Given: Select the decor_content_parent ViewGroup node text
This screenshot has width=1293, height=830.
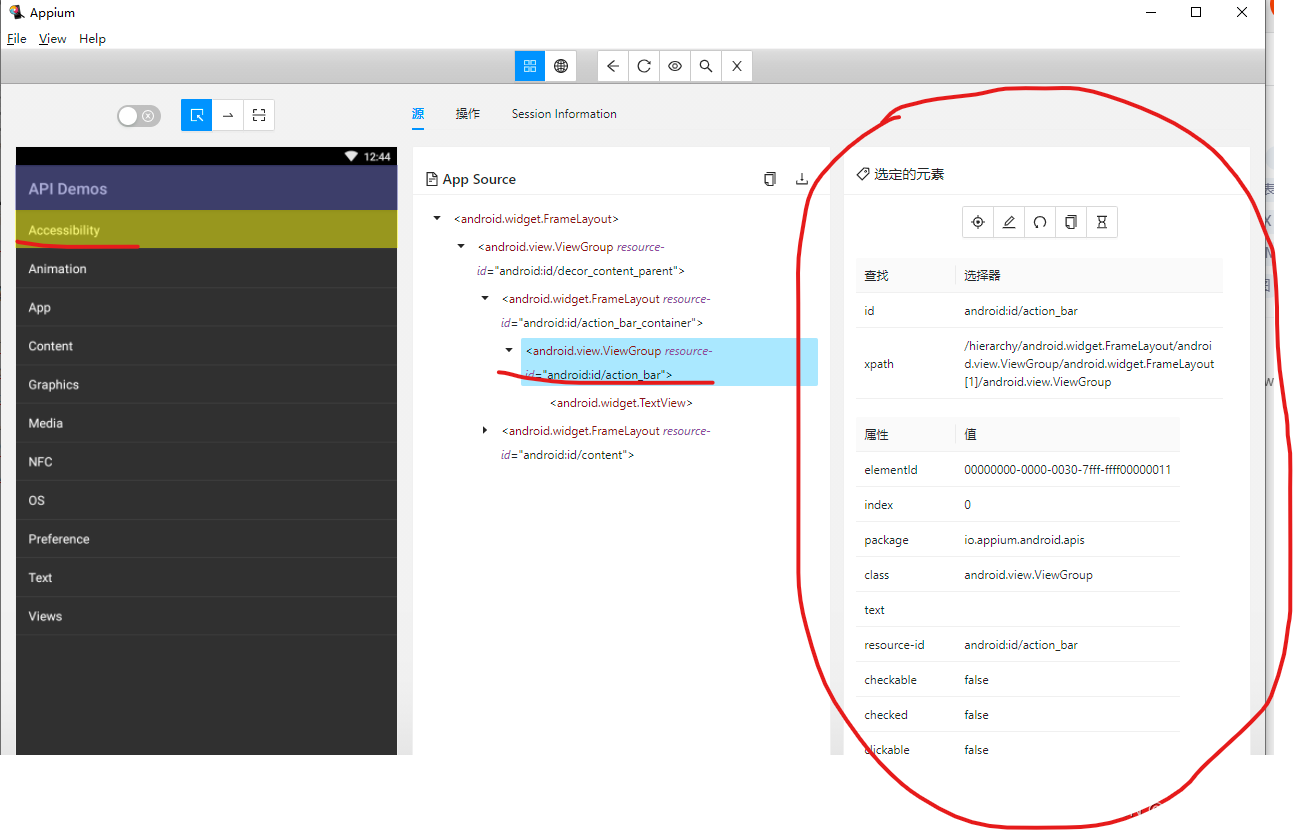Looking at the screenshot, I should click(x=581, y=258).
